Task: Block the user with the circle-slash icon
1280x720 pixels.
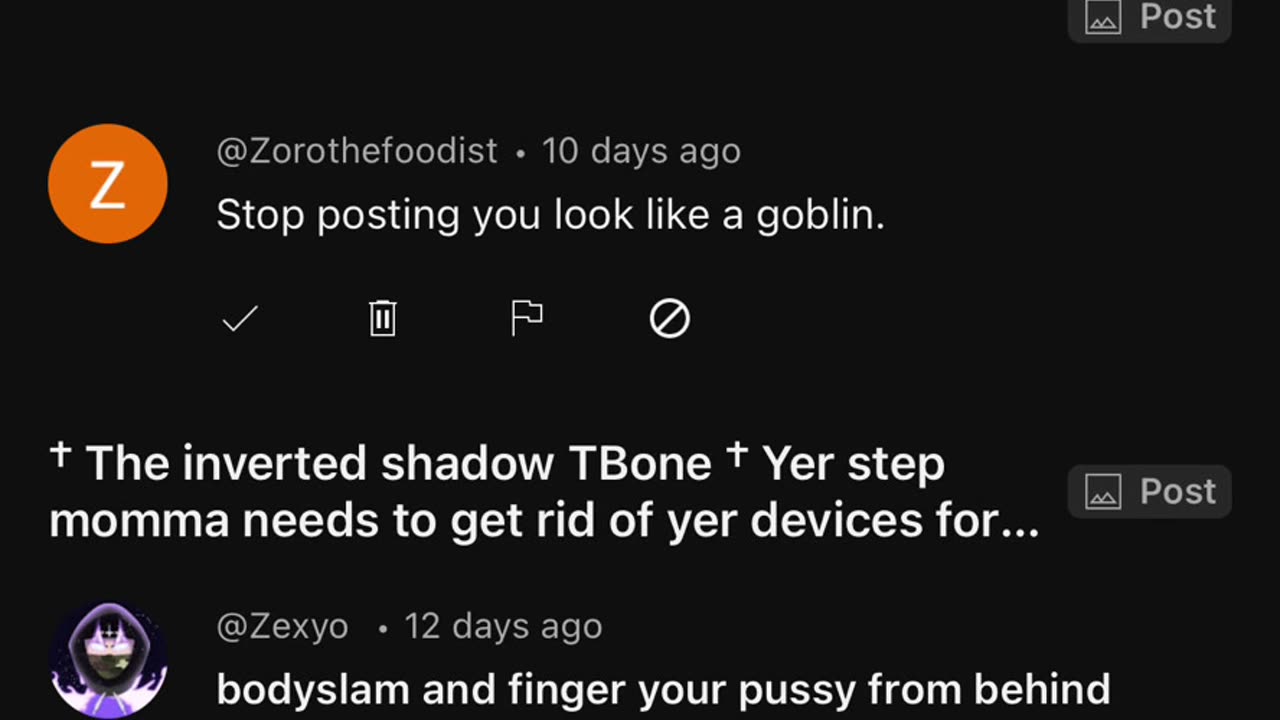Action: tap(669, 319)
